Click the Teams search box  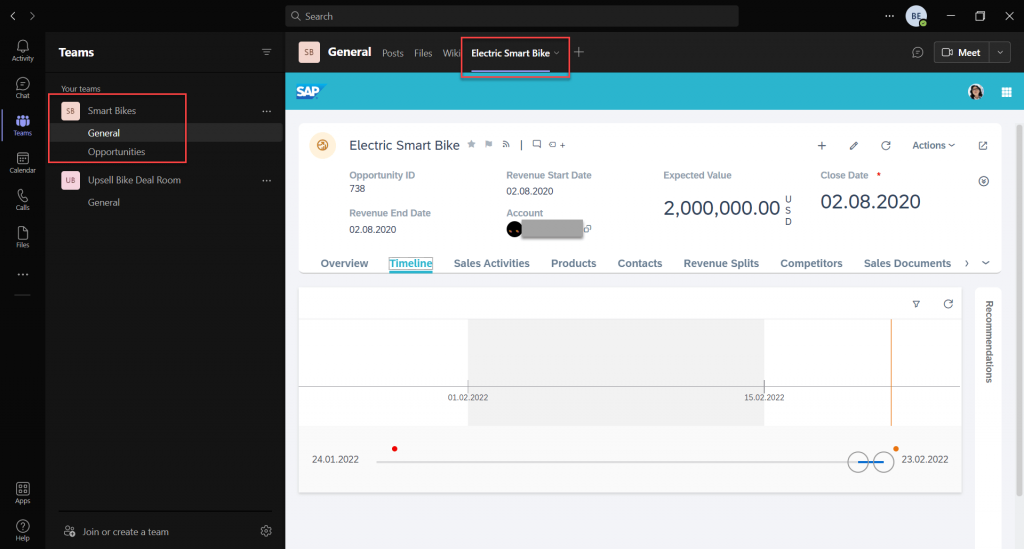(512, 16)
